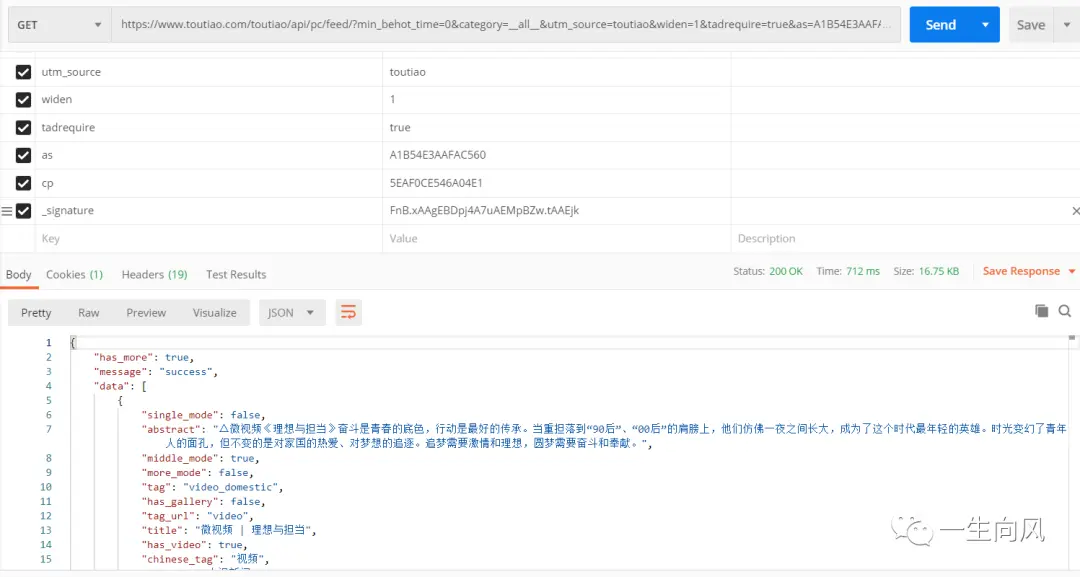Uncheck the tadrequire parameter
1080x577 pixels.
click(x=23, y=127)
